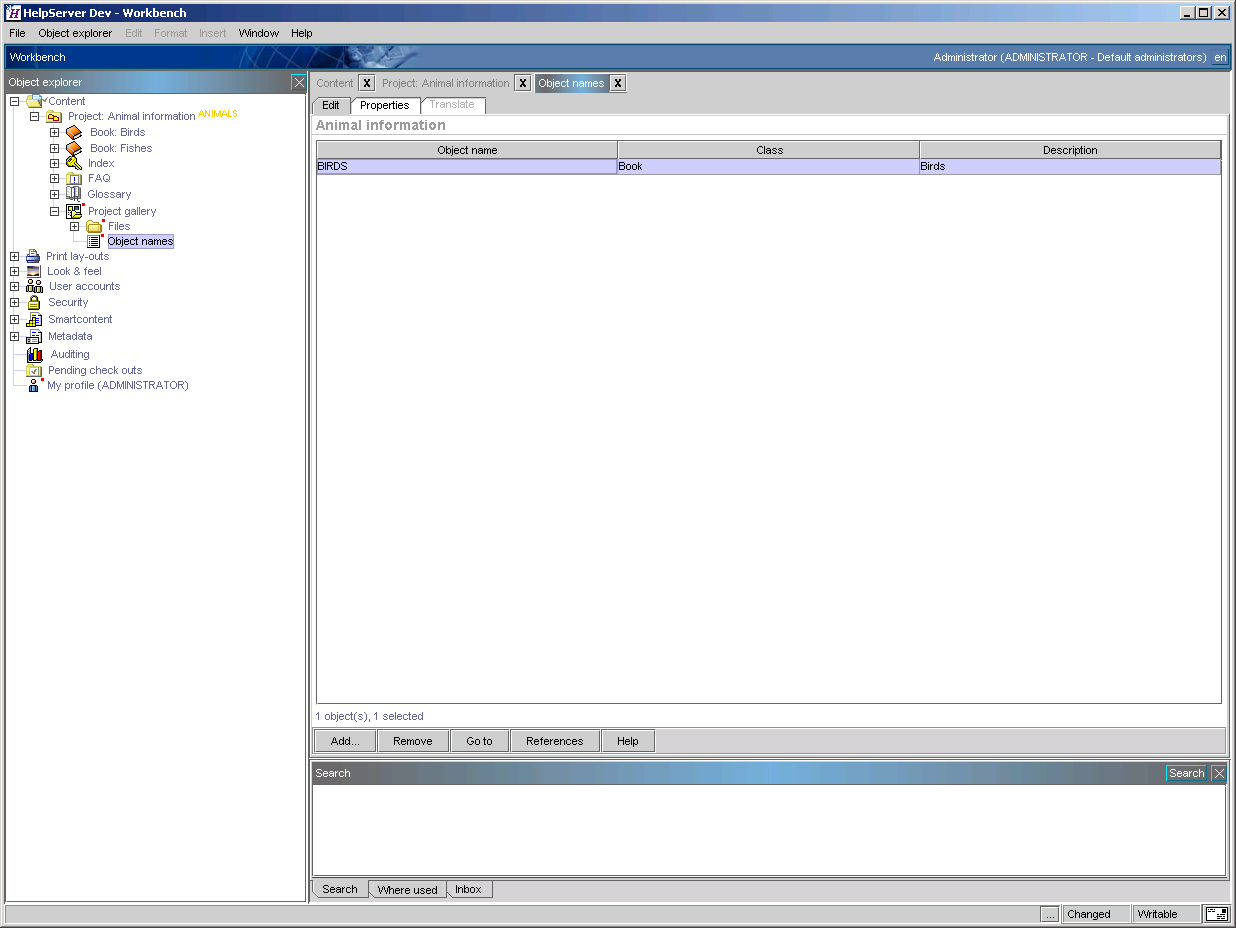Open the Object explorer menu

75,33
